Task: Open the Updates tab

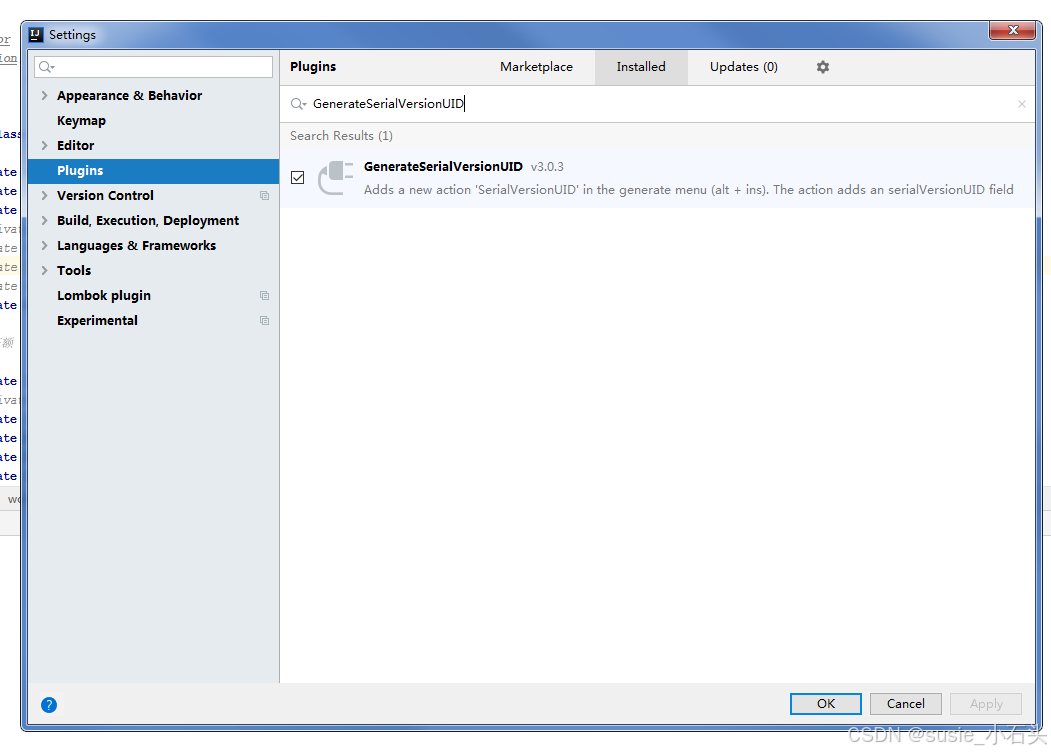Action: point(743,66)
